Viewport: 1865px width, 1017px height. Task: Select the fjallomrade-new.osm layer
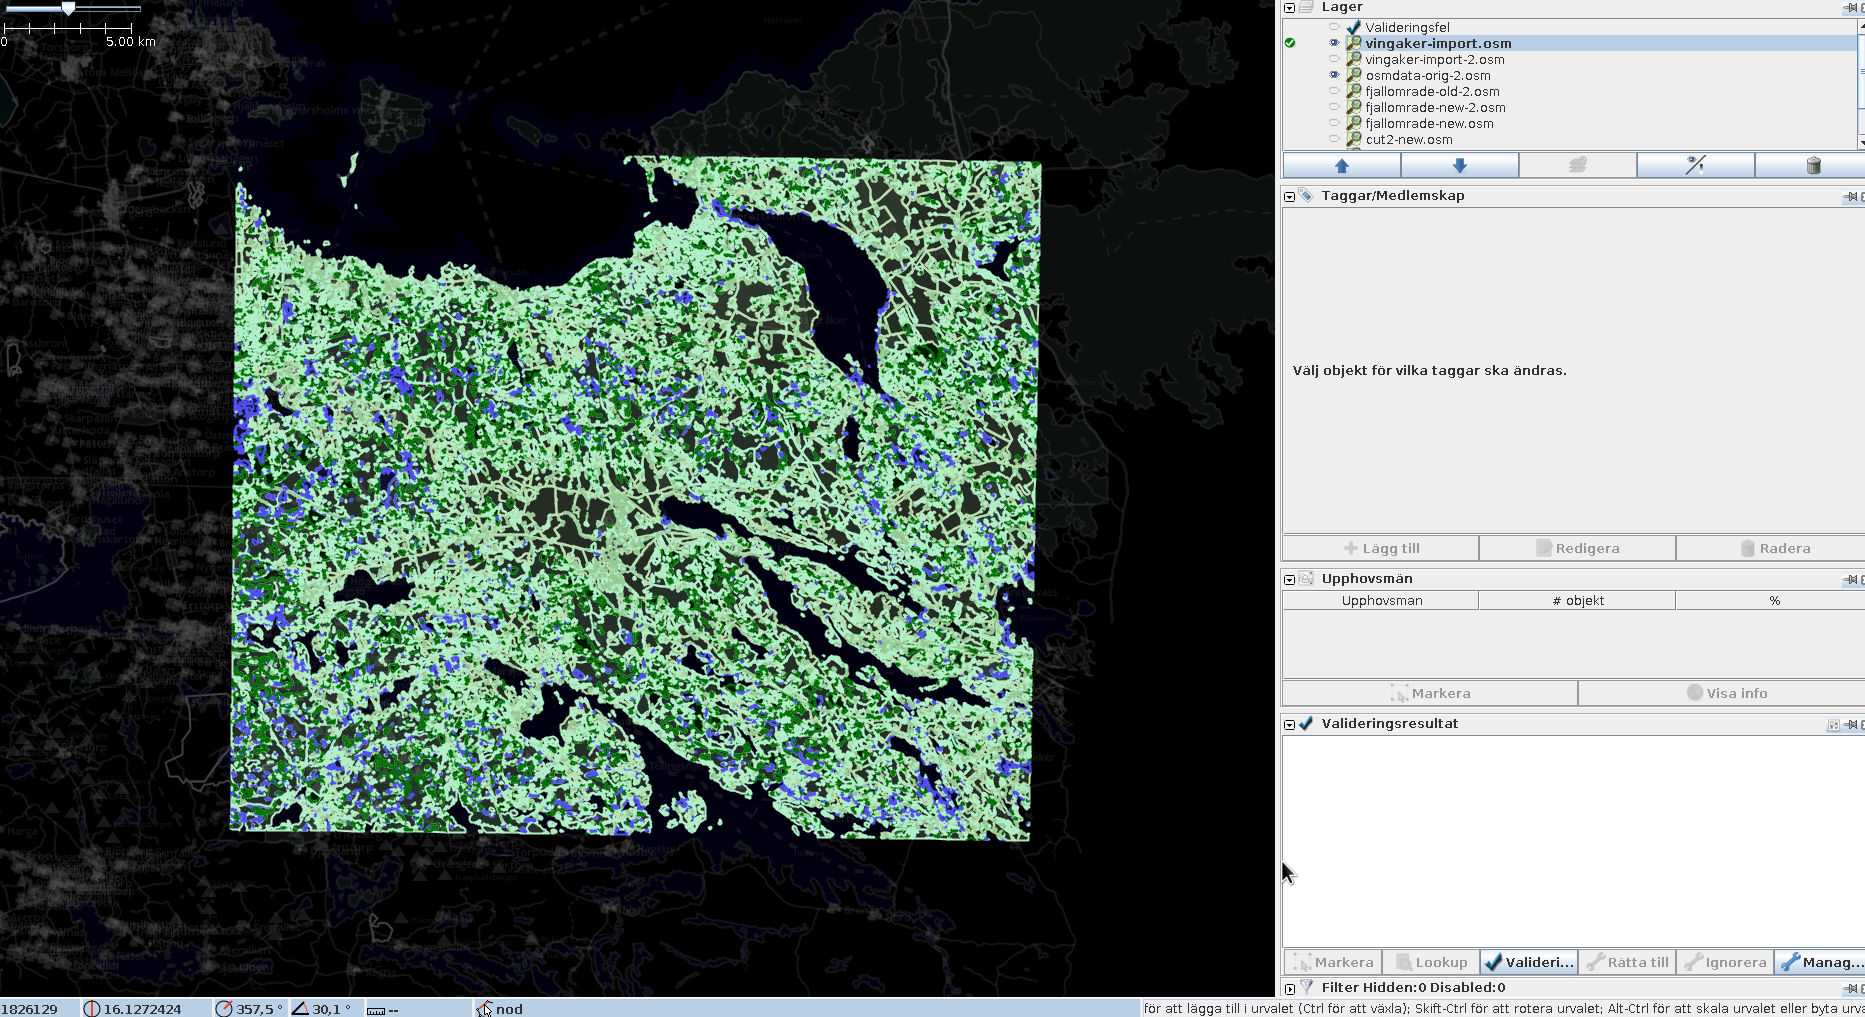pyautogui.click(x=1429, y=123)
